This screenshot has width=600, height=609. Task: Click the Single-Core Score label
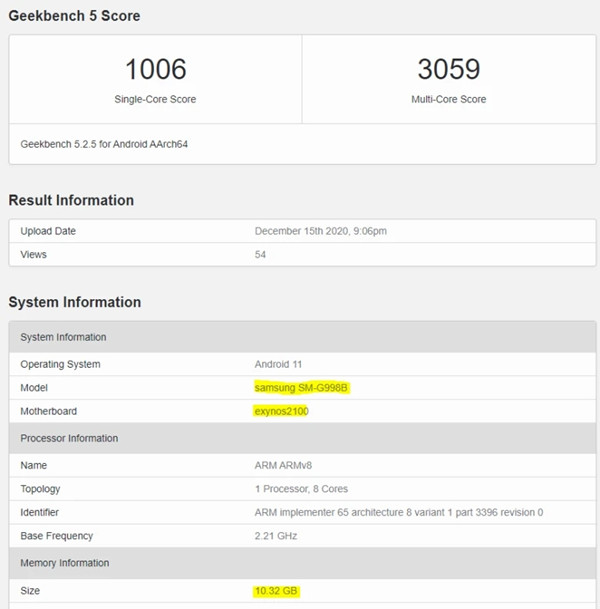tap(155, 99)
